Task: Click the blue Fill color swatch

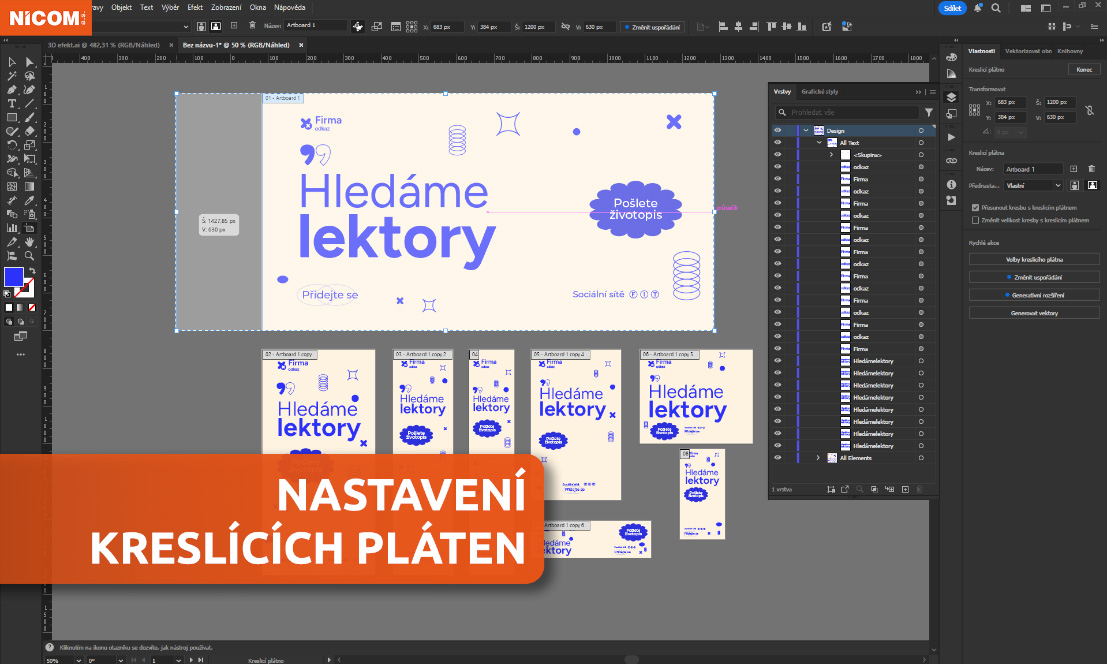Action: pos(13,277)
